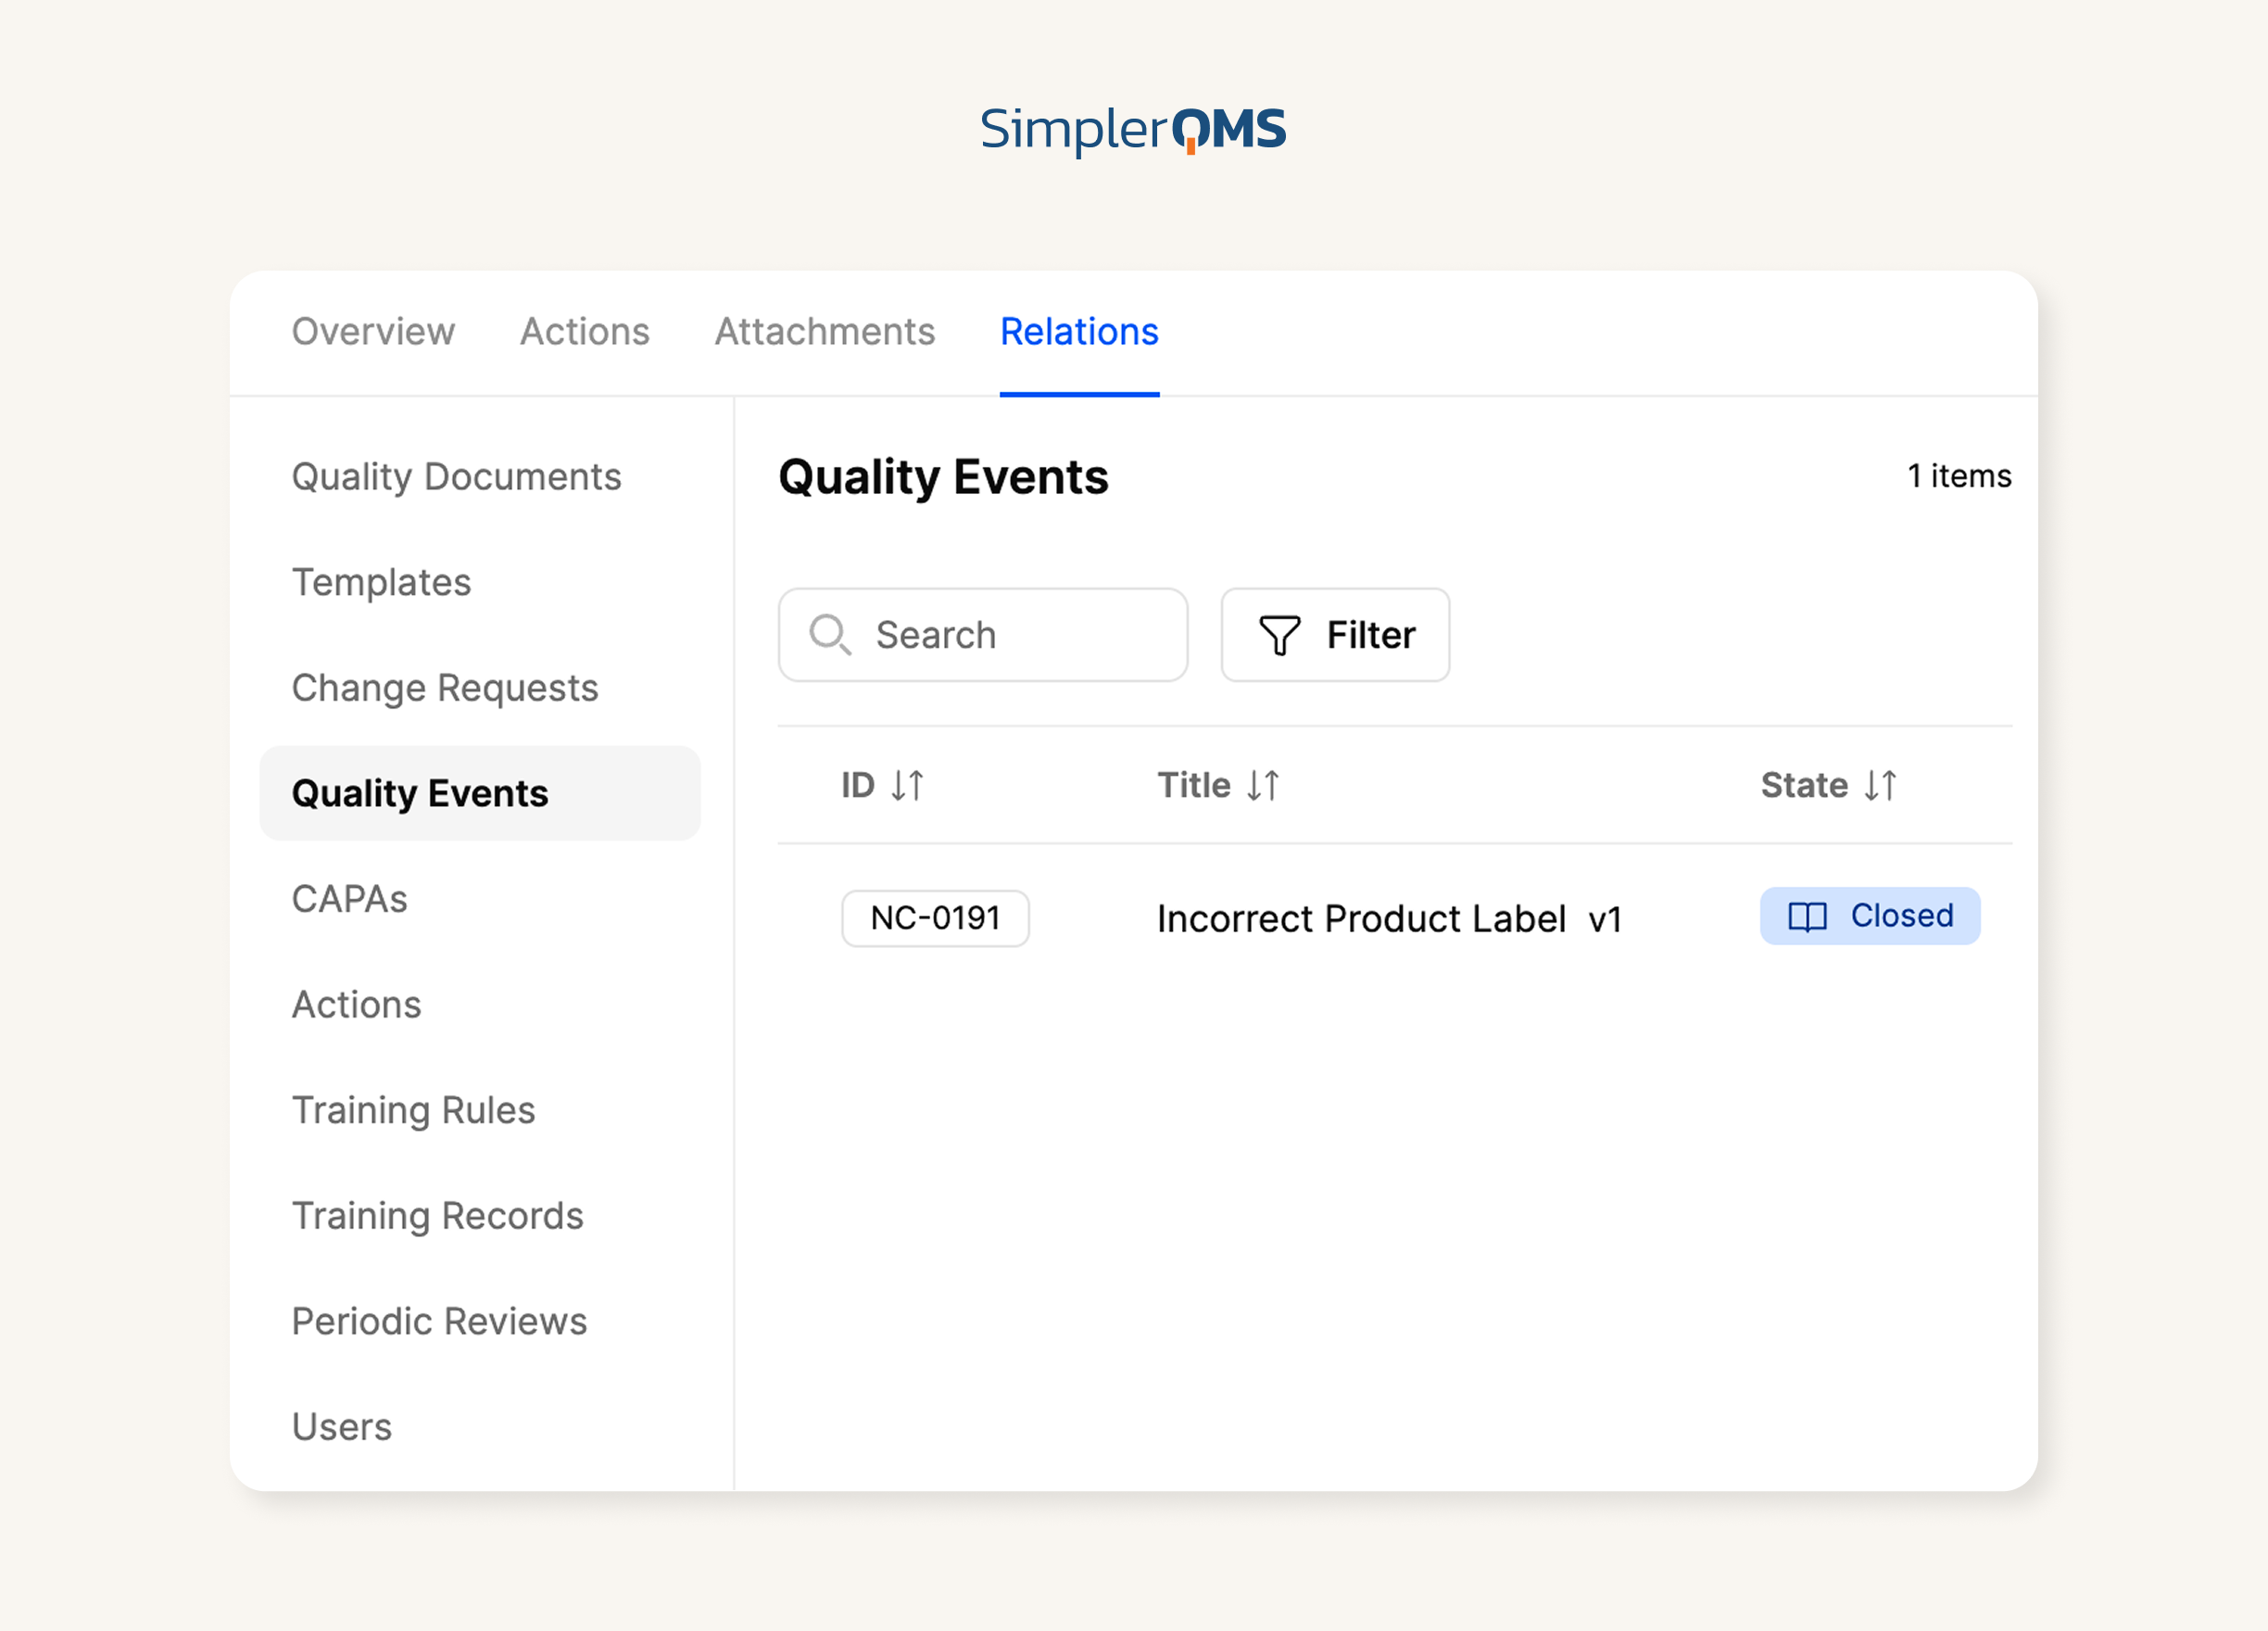
Task: Open Quality Documents in sidebar
Action: (x=456, y=477)
